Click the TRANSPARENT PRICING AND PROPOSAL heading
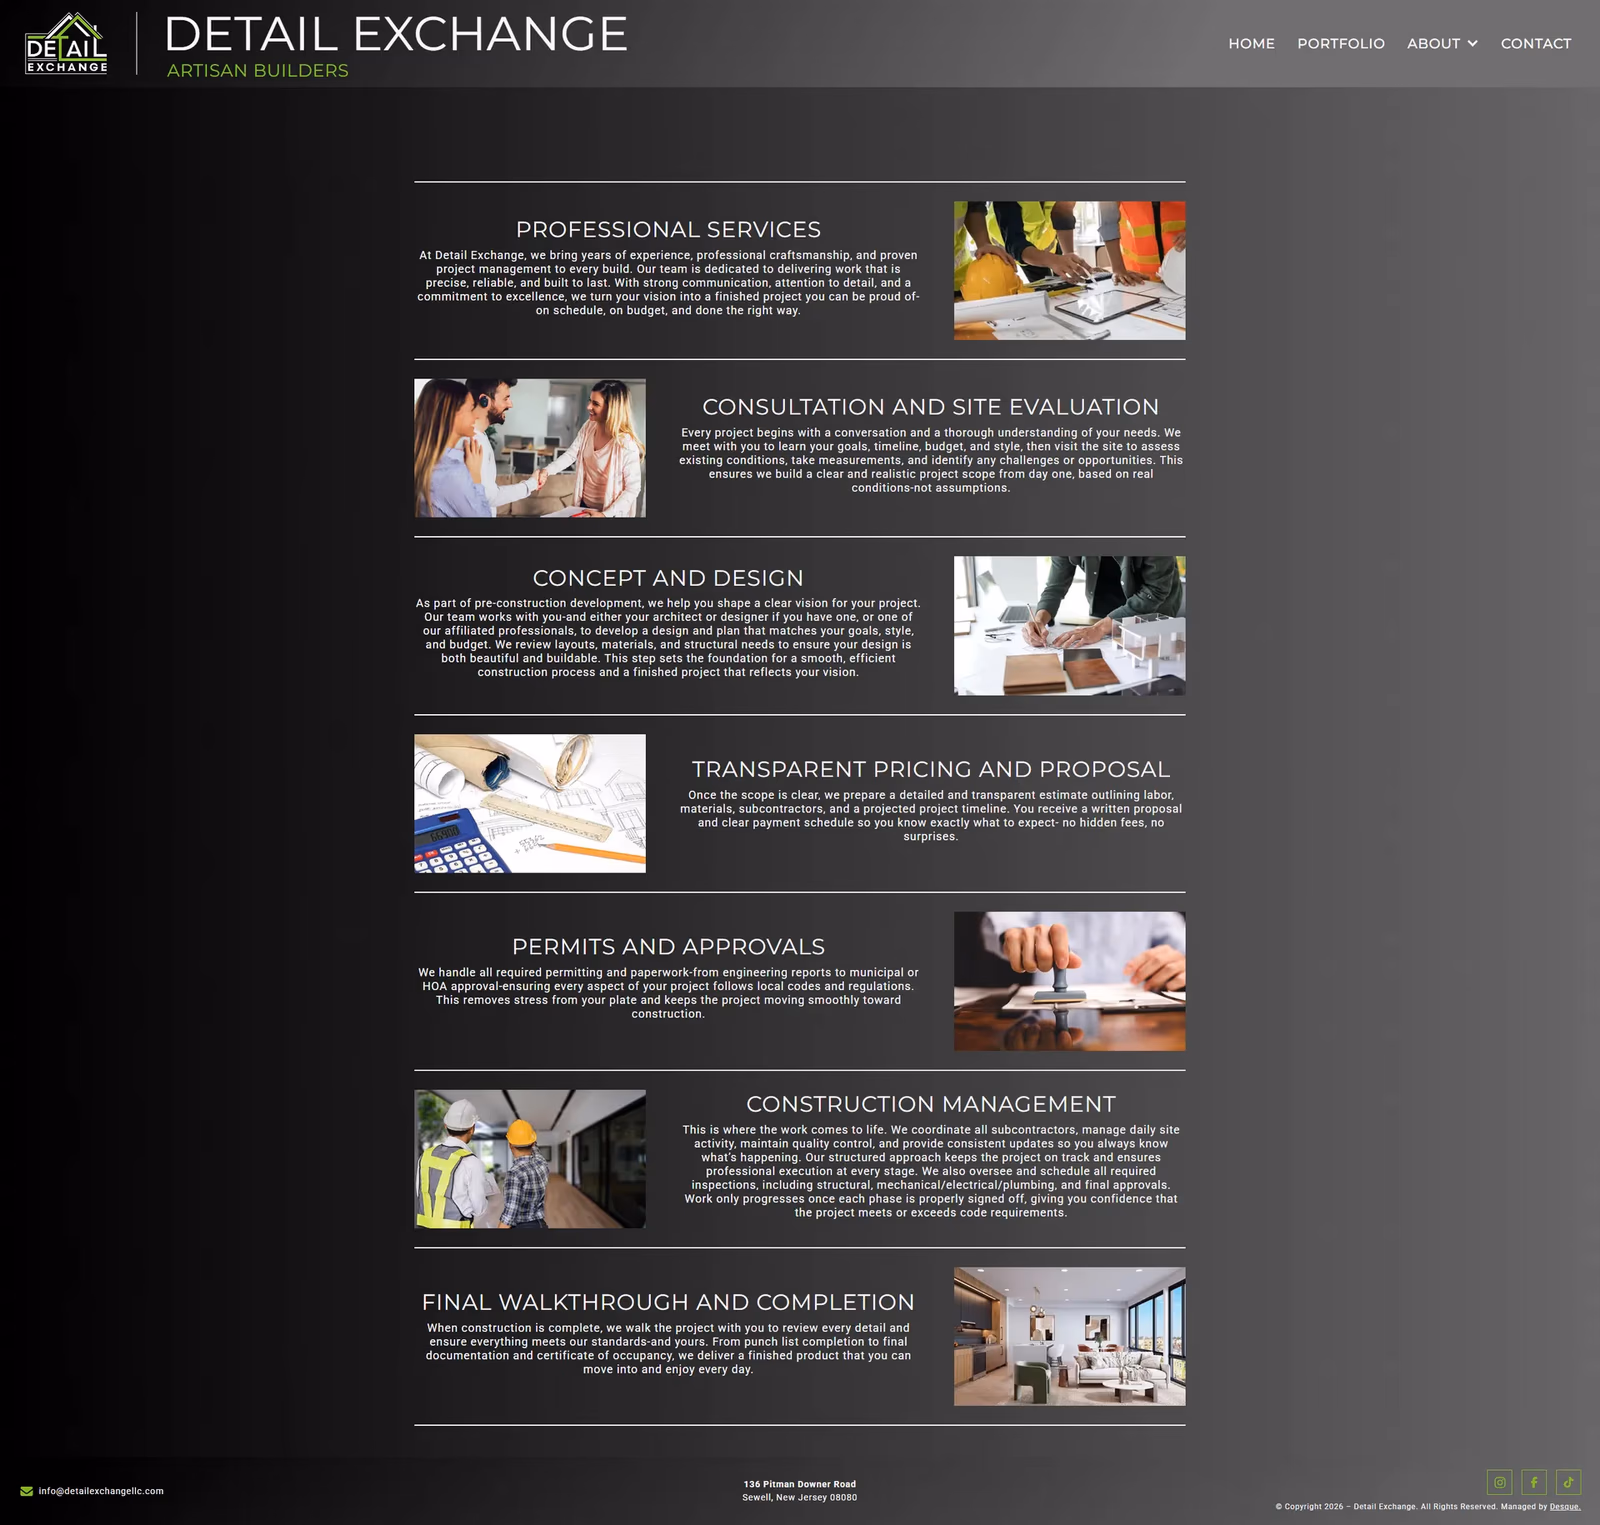The width and height of the screenshot is (1600, 1525). click(930, 769)
